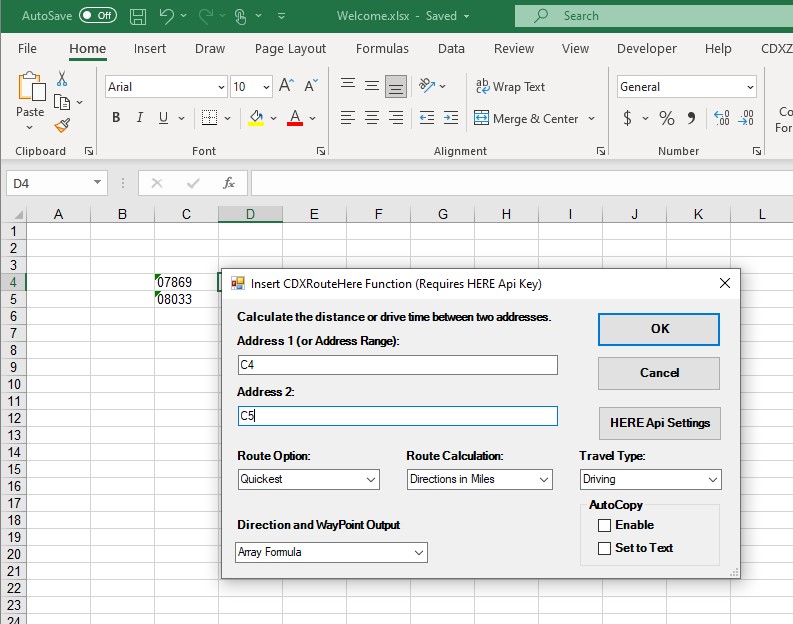
Task: Open the Travel Type Driving dropdown
Action: [713, 479]
